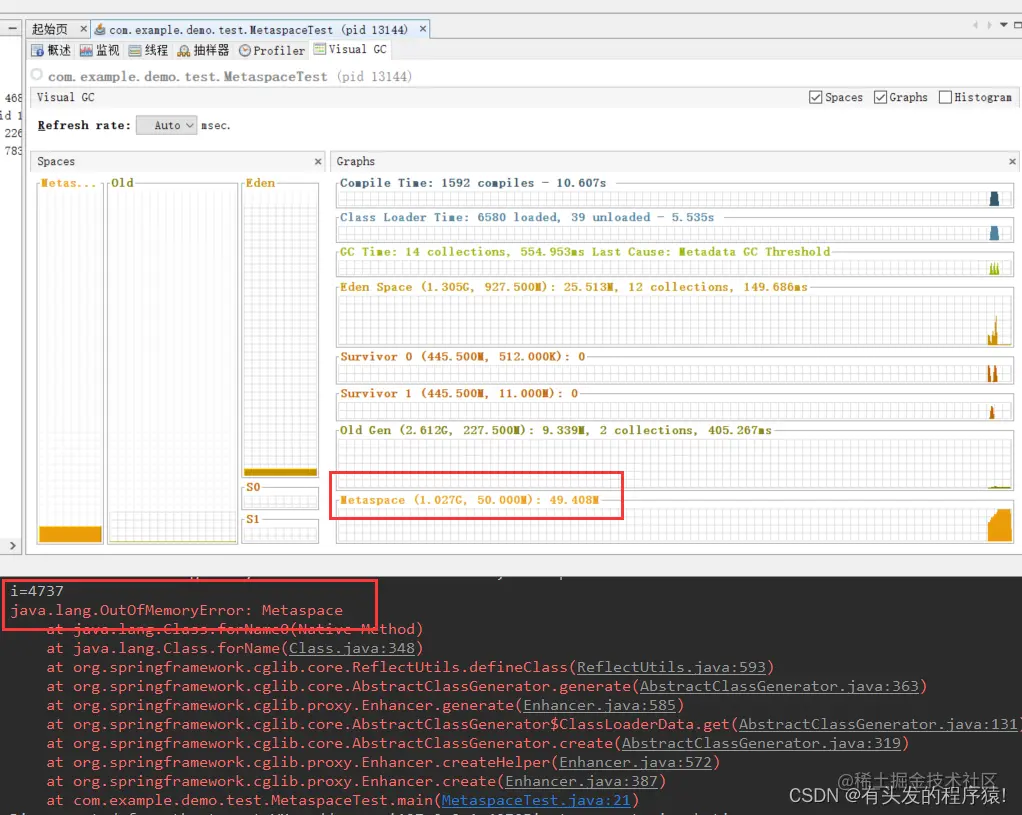Image resolution: width=1022 pixels, height=815 pixels.
Task: Open Enhancer.java:572 stack trace link
Action: (635, 762)
